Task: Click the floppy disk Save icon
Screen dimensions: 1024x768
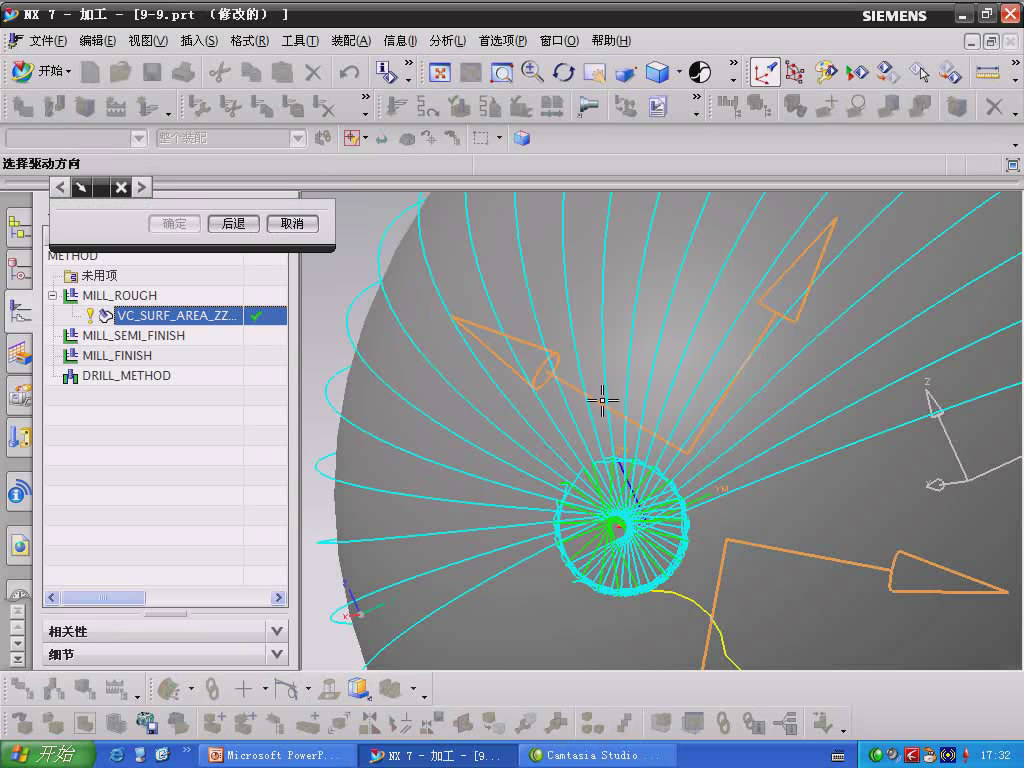Action: click(x=152, y=72)
